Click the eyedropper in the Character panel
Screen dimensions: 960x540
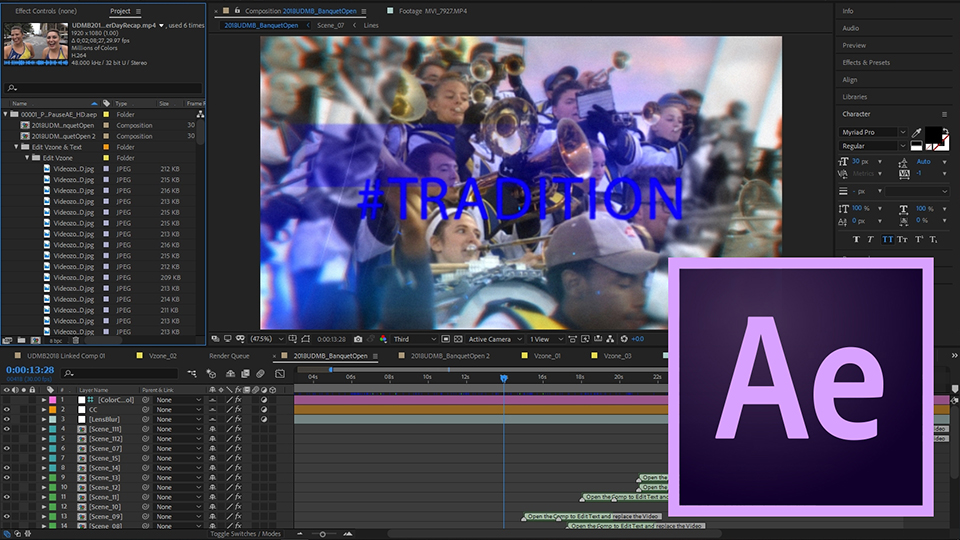point(916,132)
